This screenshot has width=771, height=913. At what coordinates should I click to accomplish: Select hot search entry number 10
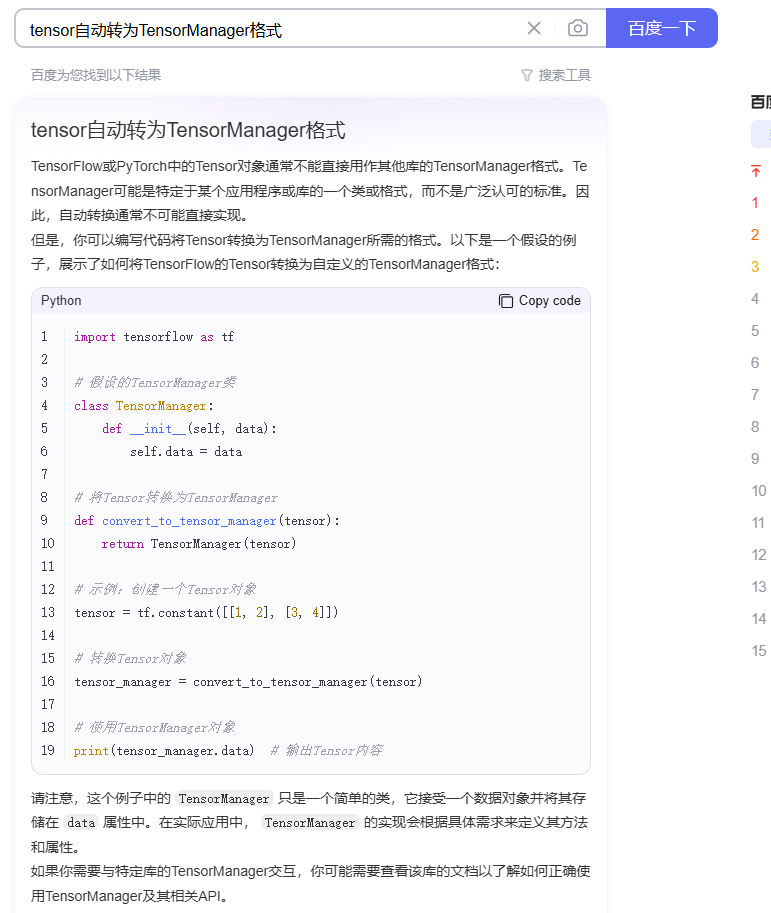tap(758, 491)
